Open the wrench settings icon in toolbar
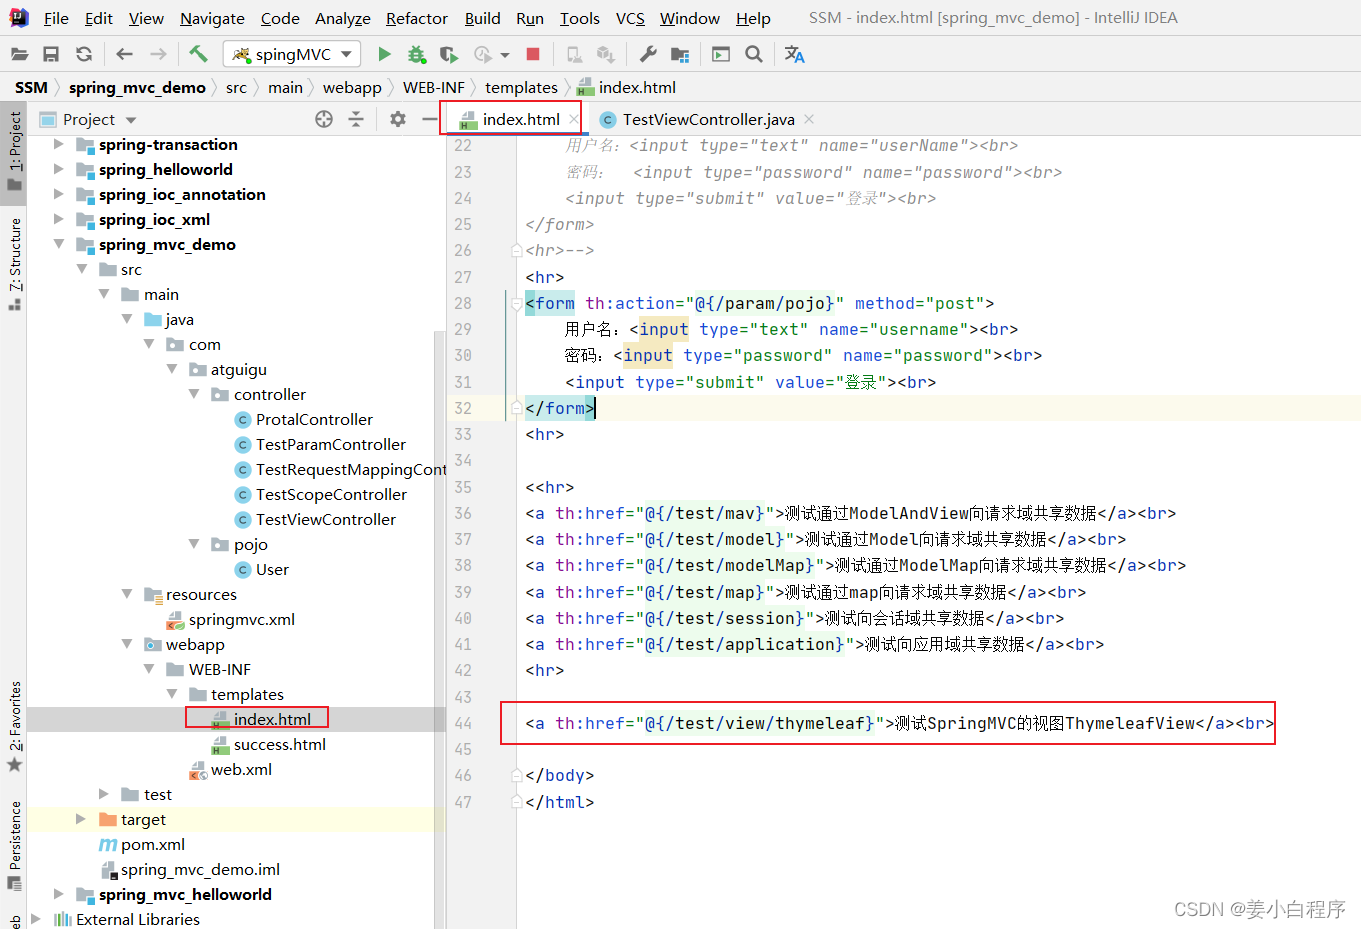The height and width of the screenshot is (929, 1361). click(x=648, y=54)
